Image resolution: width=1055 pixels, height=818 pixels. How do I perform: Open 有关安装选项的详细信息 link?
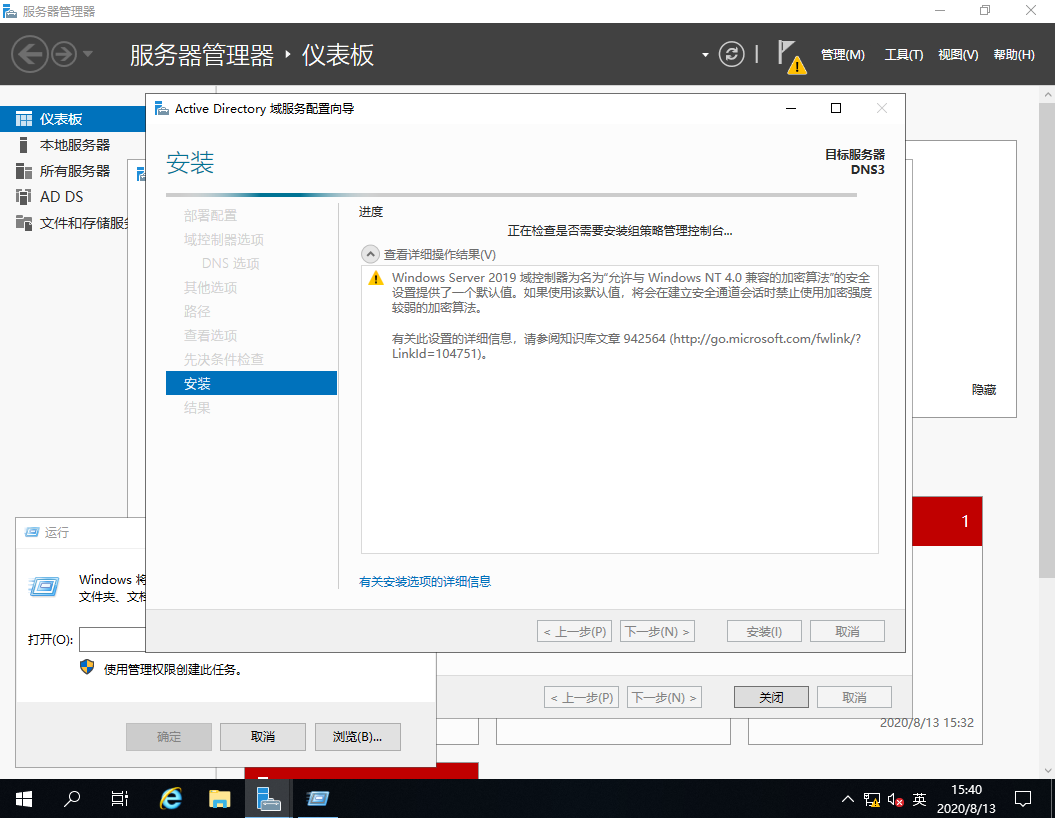(x=425, y=581)
